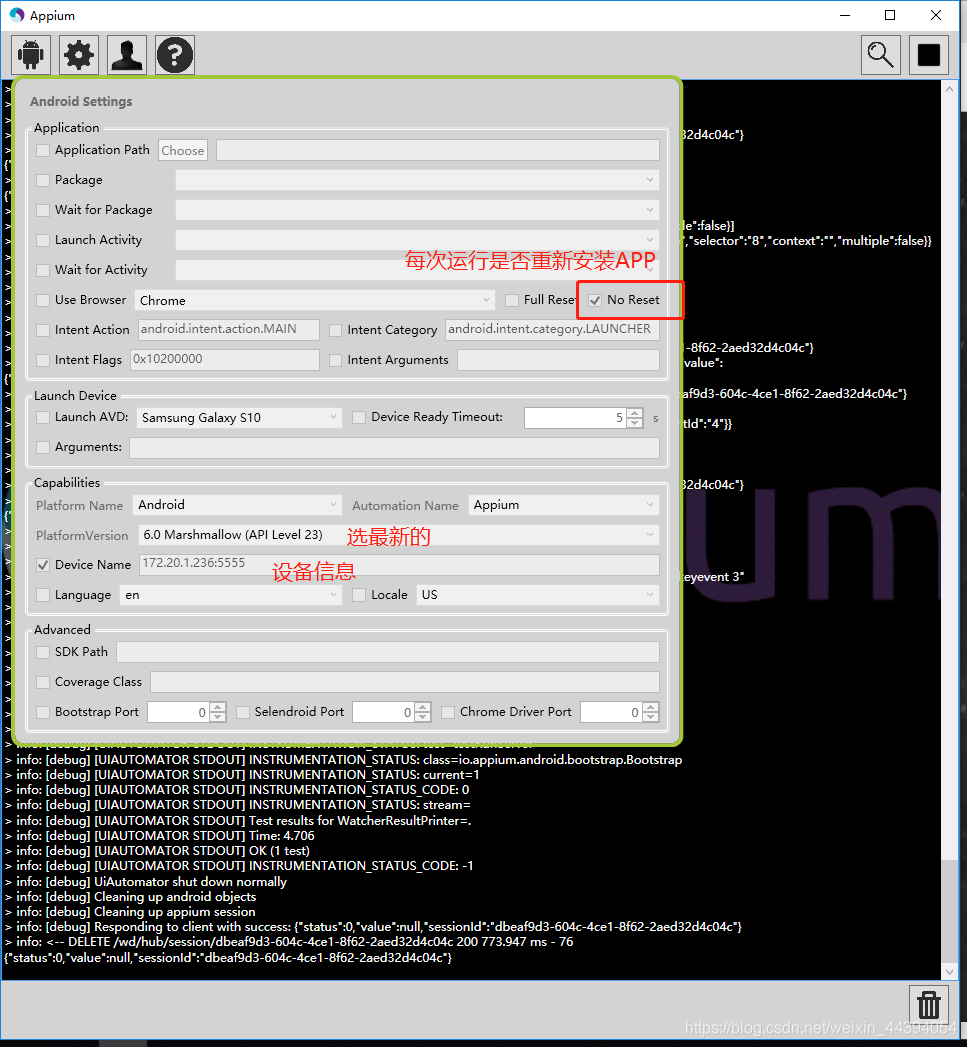Viewport: 967px width, 1047px height.
Task: Tick the Selendroid Port checkbox
Action: [x=243, y=712]
